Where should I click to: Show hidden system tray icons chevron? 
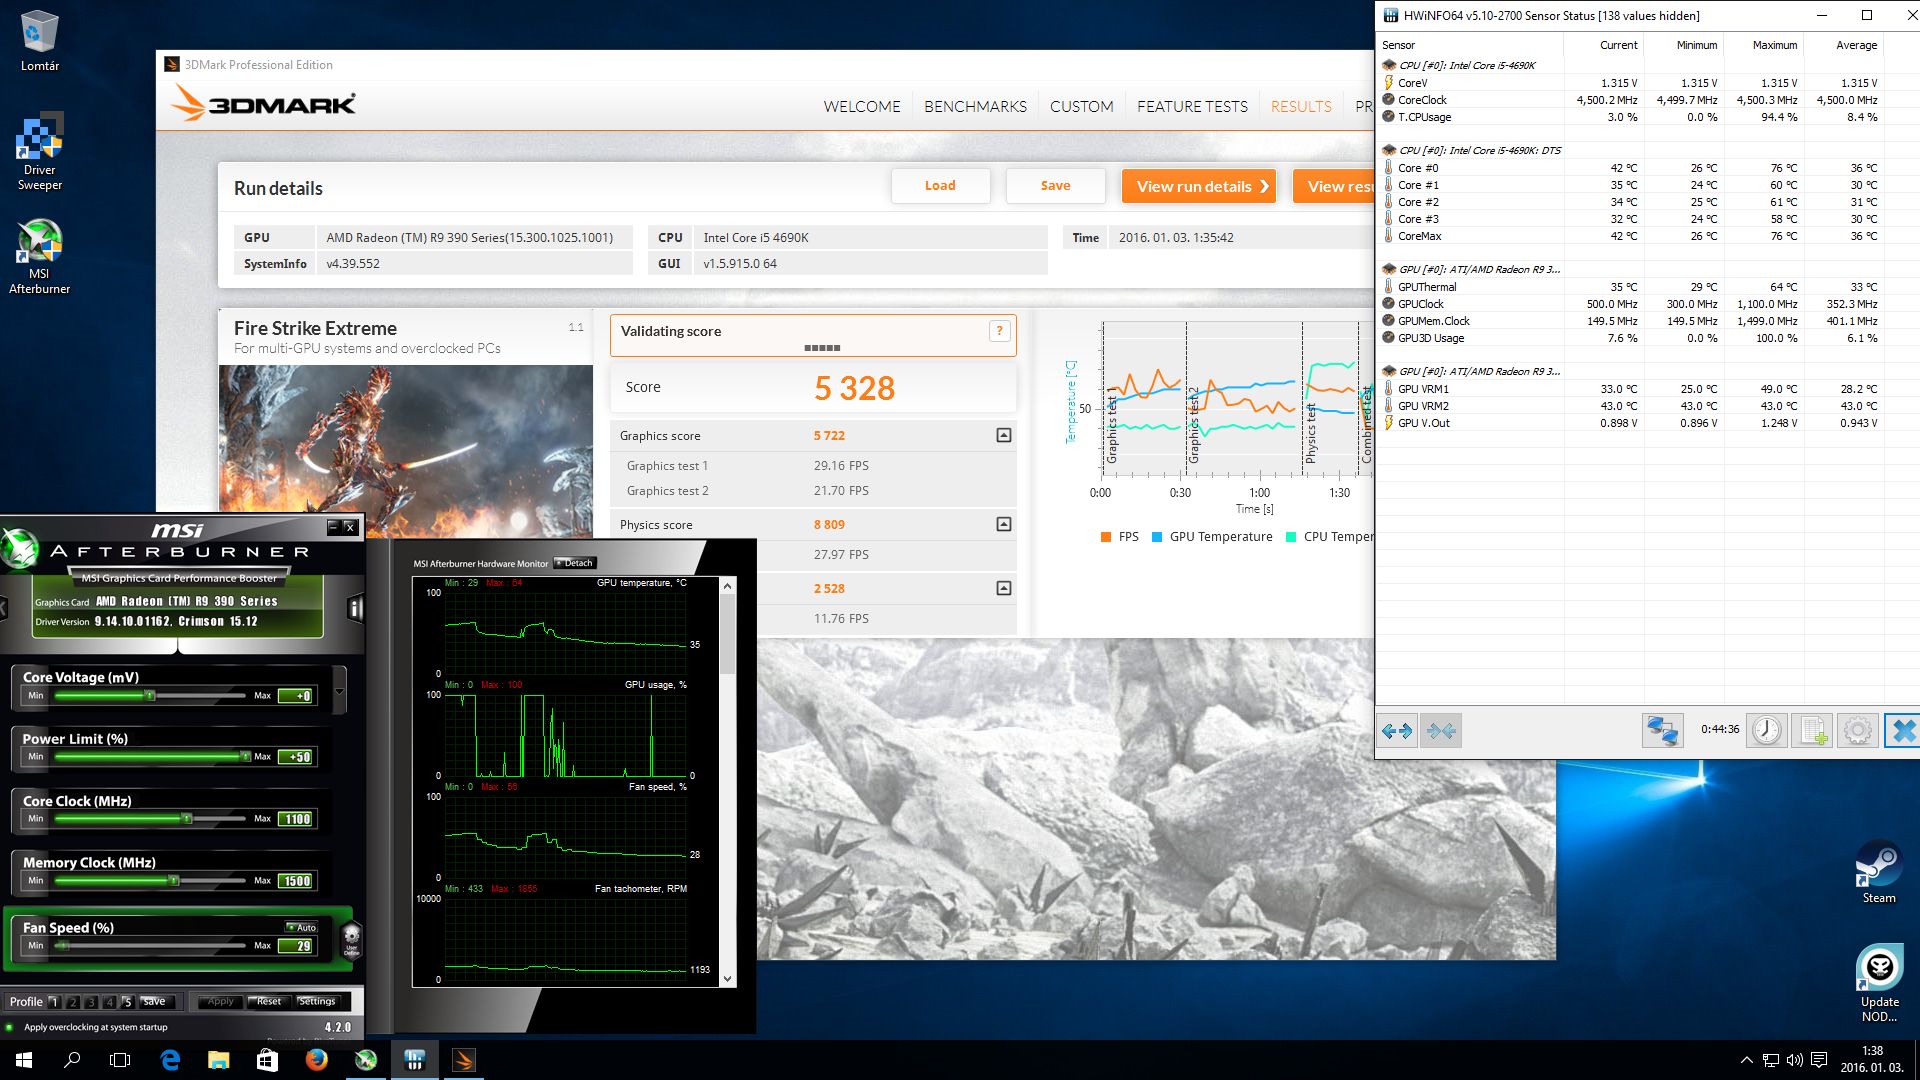coord(1746,1060)
